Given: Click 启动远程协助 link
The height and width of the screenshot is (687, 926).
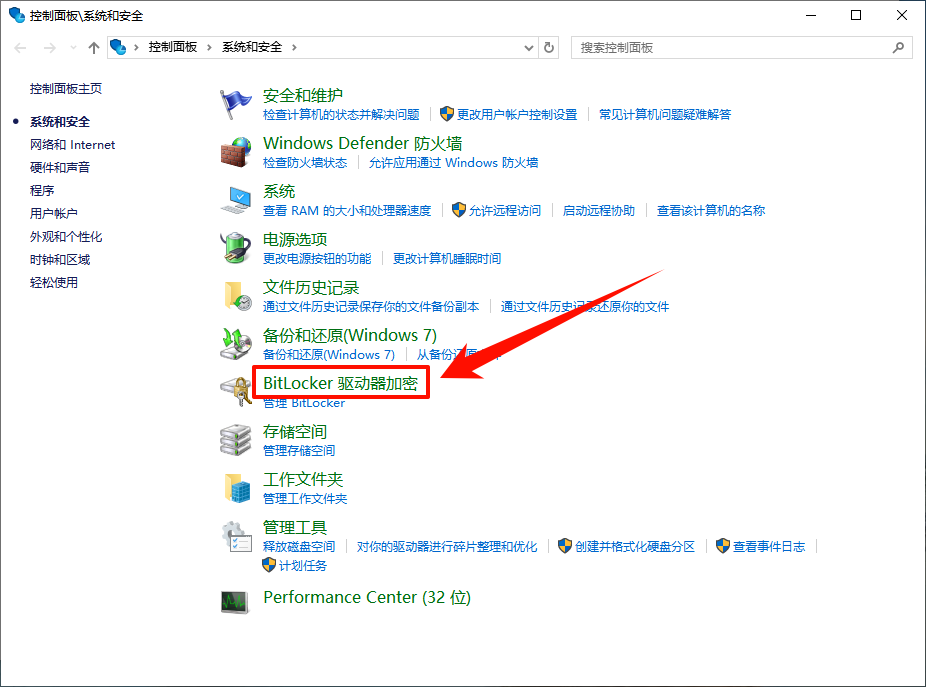Looking at the screenshot, I should (x=598, y=211).
